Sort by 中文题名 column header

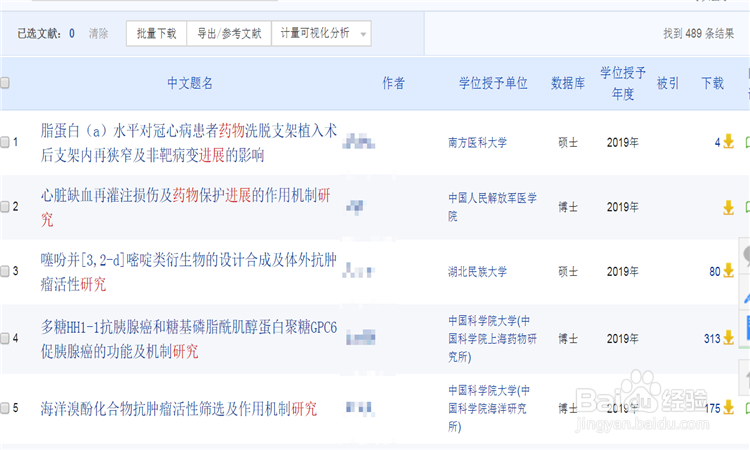click(190, 83)
